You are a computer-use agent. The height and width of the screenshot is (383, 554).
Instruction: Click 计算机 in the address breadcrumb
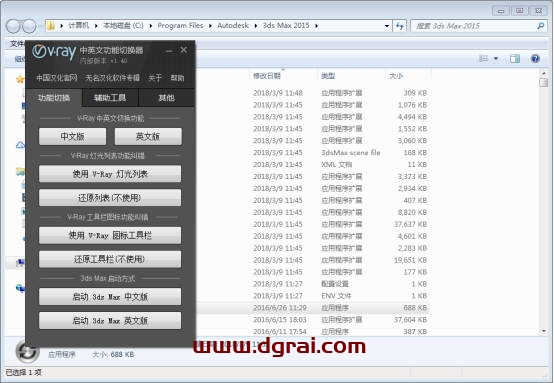(78, 25)
